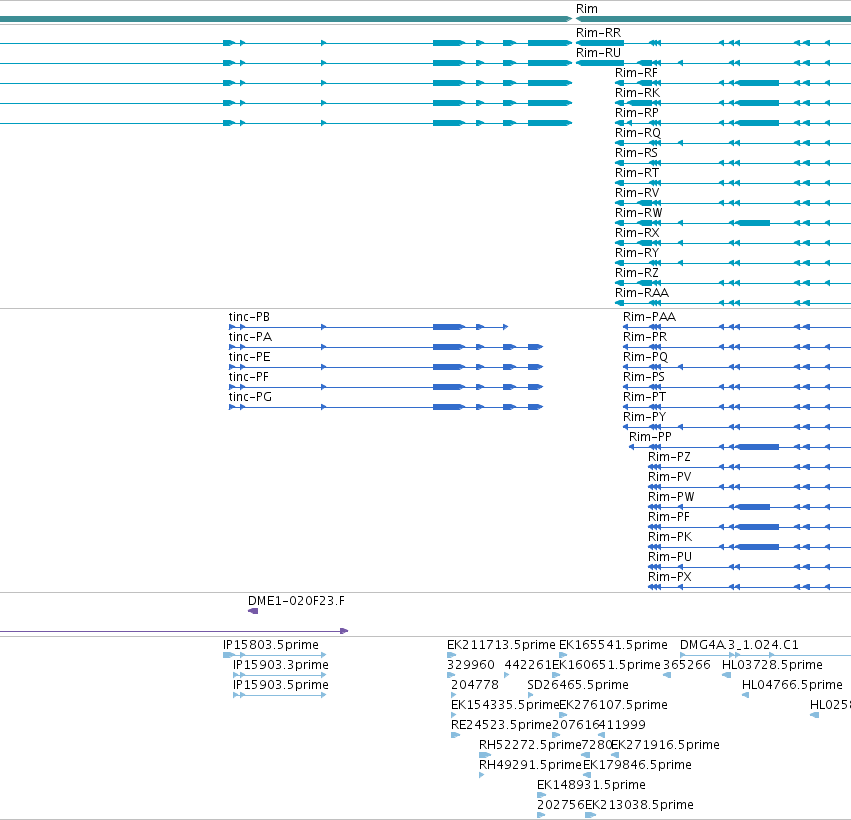Viewport: 851px width, 820px height.
Task: Open the IP15803.5prime EST label
Action: (x=271, y=645)
